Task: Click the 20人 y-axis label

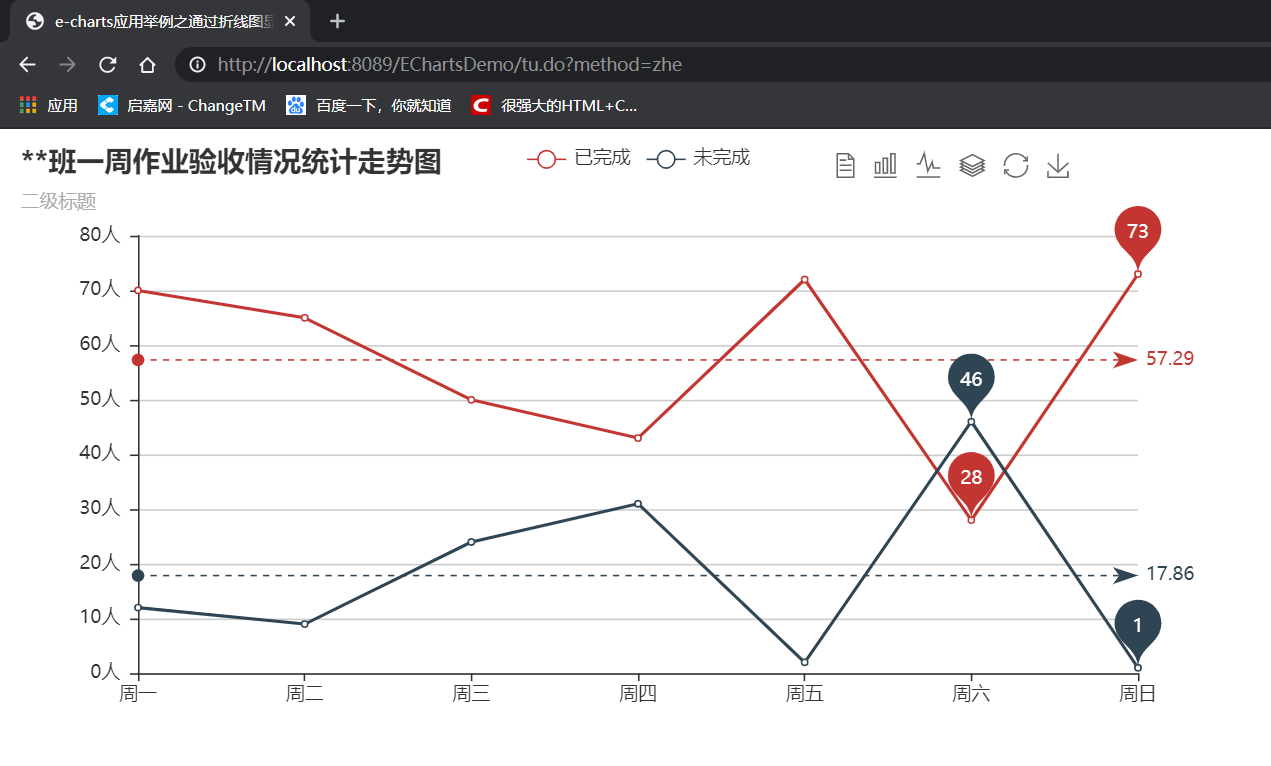Action: (x=100, y=564)
